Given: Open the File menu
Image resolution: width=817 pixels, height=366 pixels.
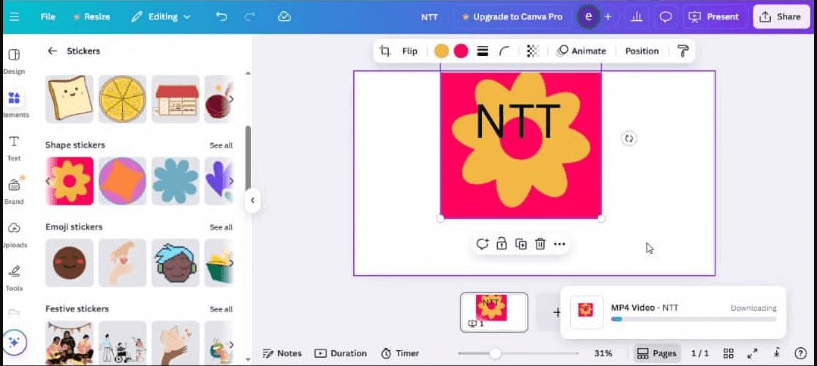Looking at the screenshot, I should tap(48, 17).
